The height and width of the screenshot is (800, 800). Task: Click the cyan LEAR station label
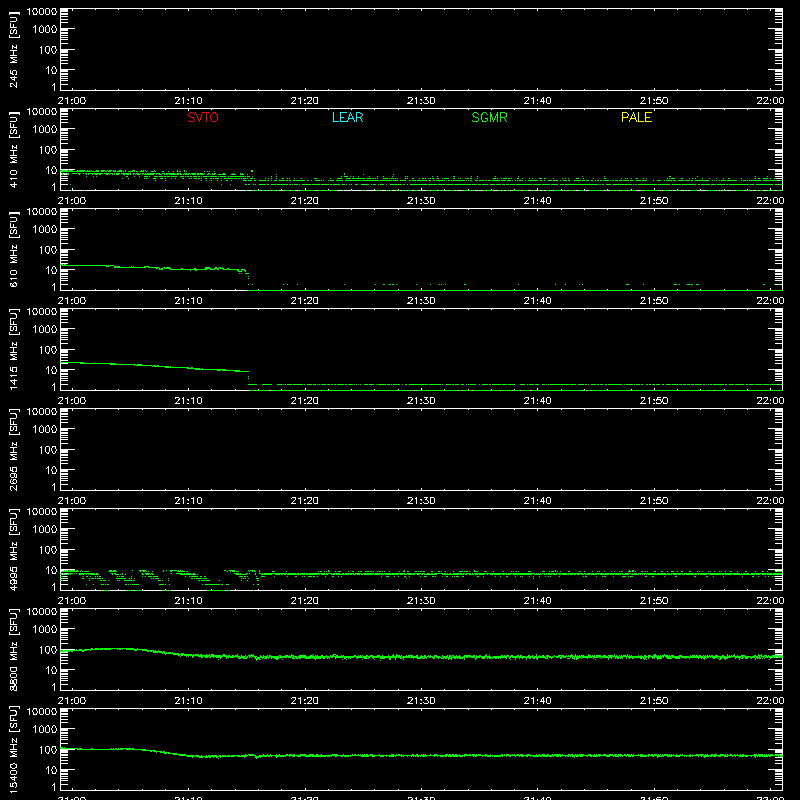click(x=347, y=117)
